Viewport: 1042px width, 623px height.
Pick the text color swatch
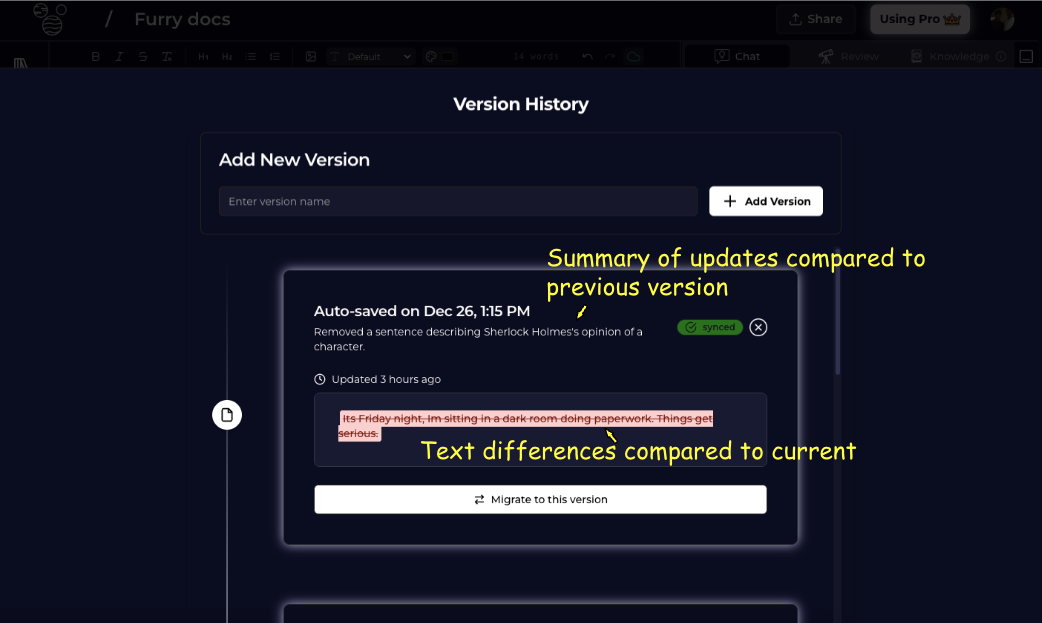[x=448, y=57]
